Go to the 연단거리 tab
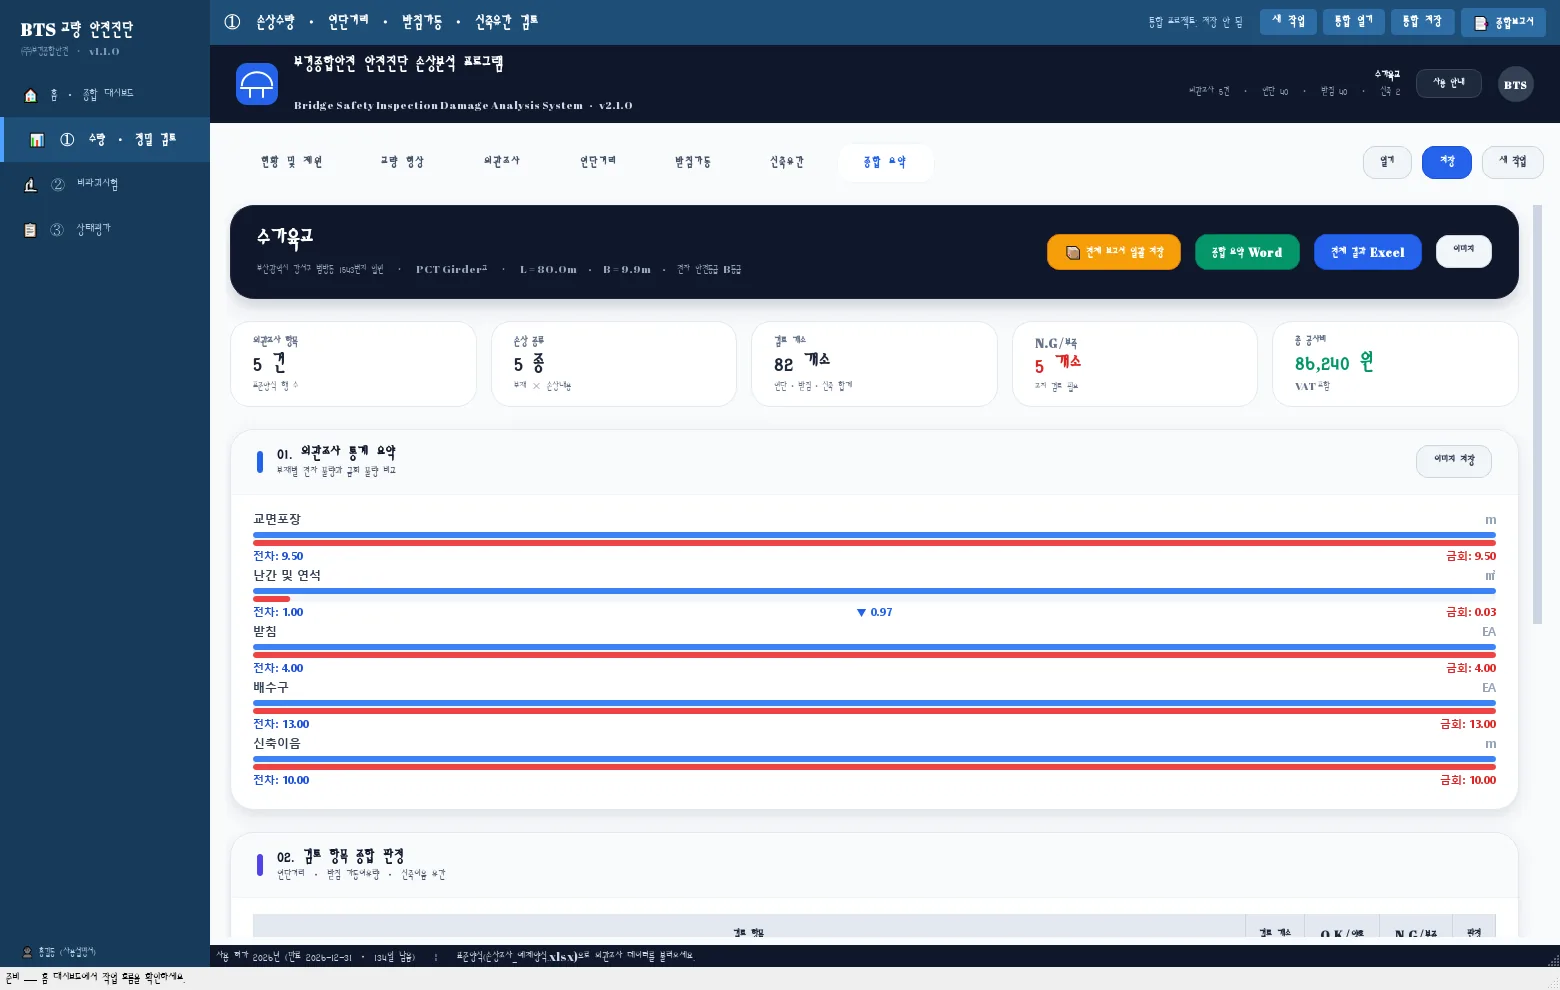 coord(598,162)
